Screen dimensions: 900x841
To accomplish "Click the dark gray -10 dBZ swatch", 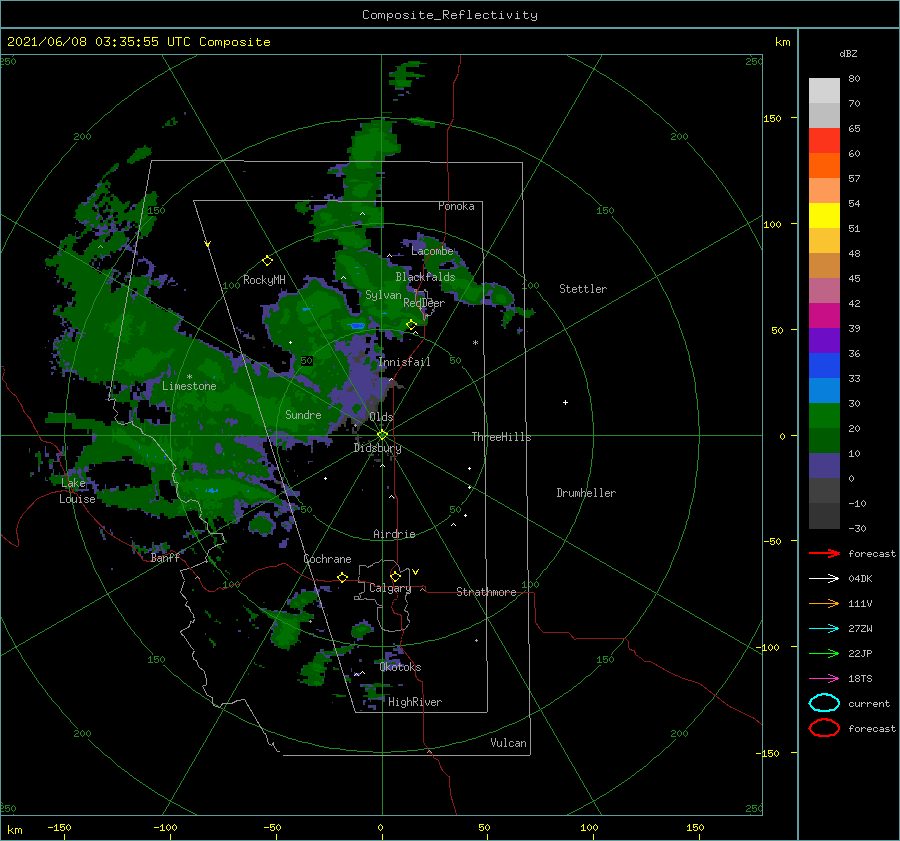I will coord(824,515).
